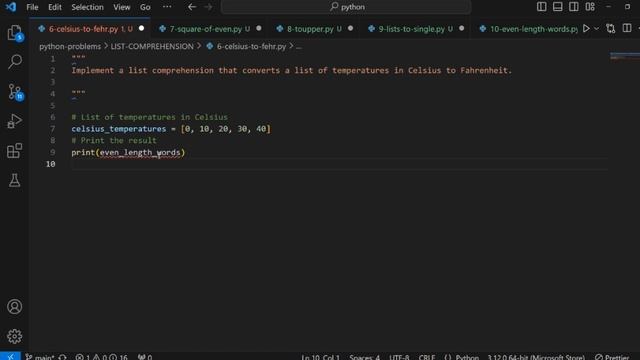
Task: Open the Testing flask view
Action: click(15, 180)
